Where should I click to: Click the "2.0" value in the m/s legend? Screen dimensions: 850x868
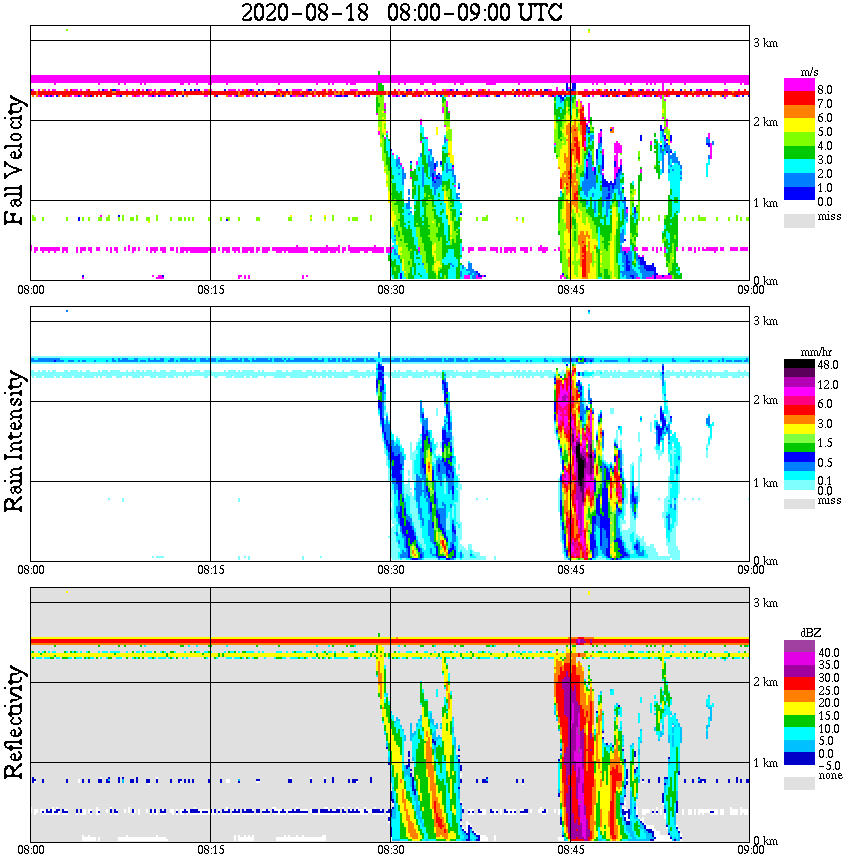(825, 174)
